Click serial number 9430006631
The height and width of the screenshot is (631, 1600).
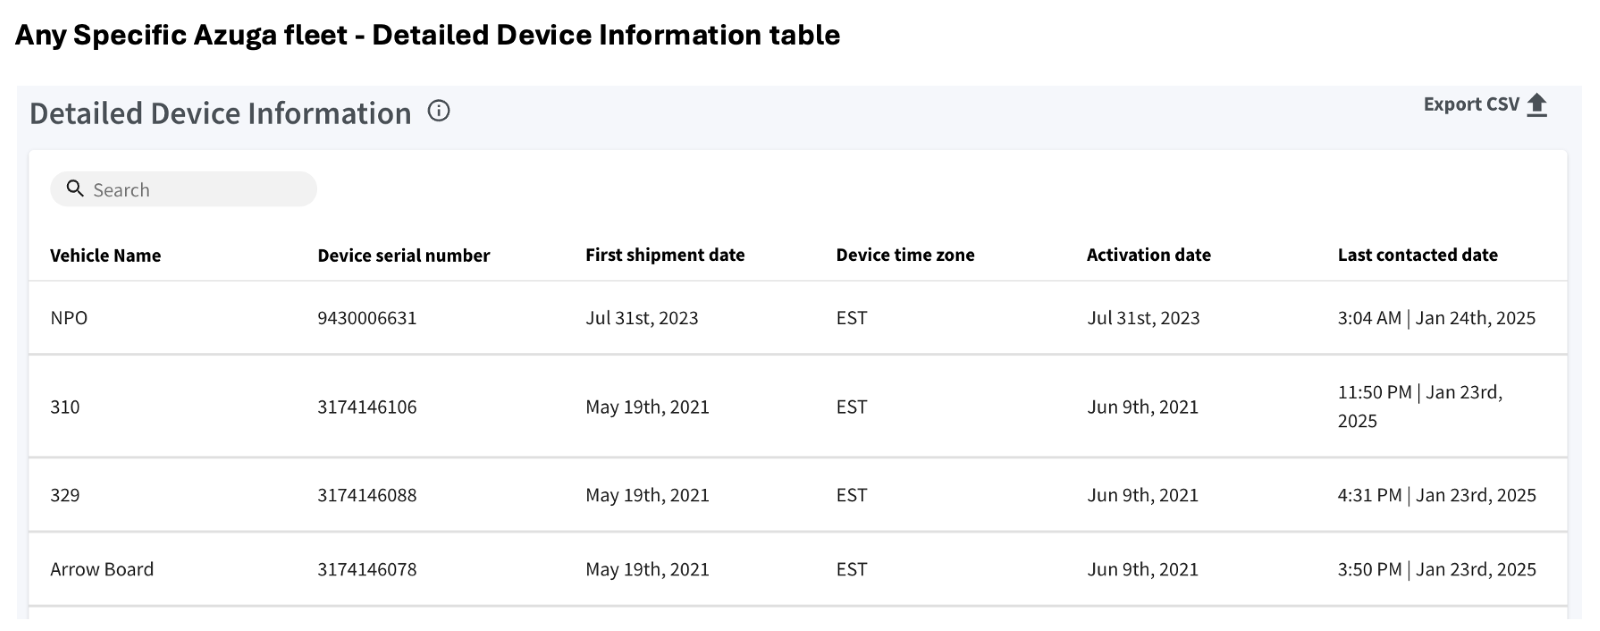[367, 318]
